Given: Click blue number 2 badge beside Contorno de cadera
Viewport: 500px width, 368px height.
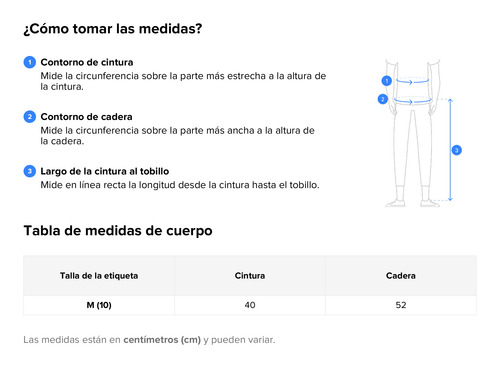Looking at the screenshot, I should tap(30, 117).
